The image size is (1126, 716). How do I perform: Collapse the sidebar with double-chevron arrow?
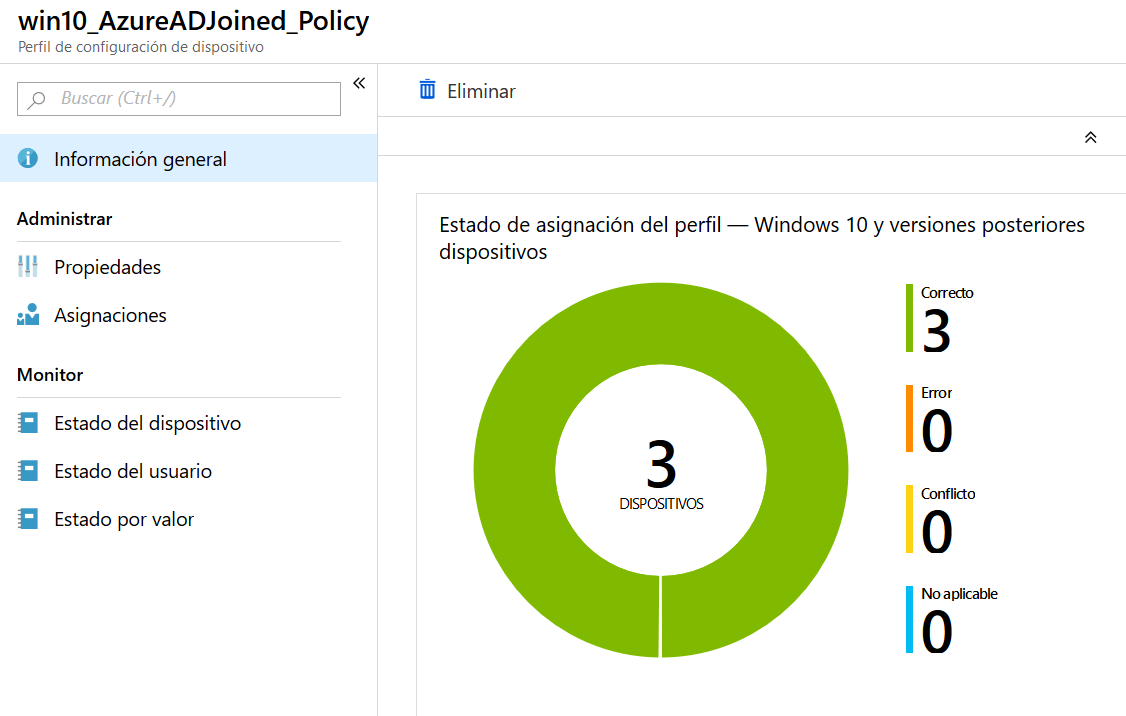(359, 83)
